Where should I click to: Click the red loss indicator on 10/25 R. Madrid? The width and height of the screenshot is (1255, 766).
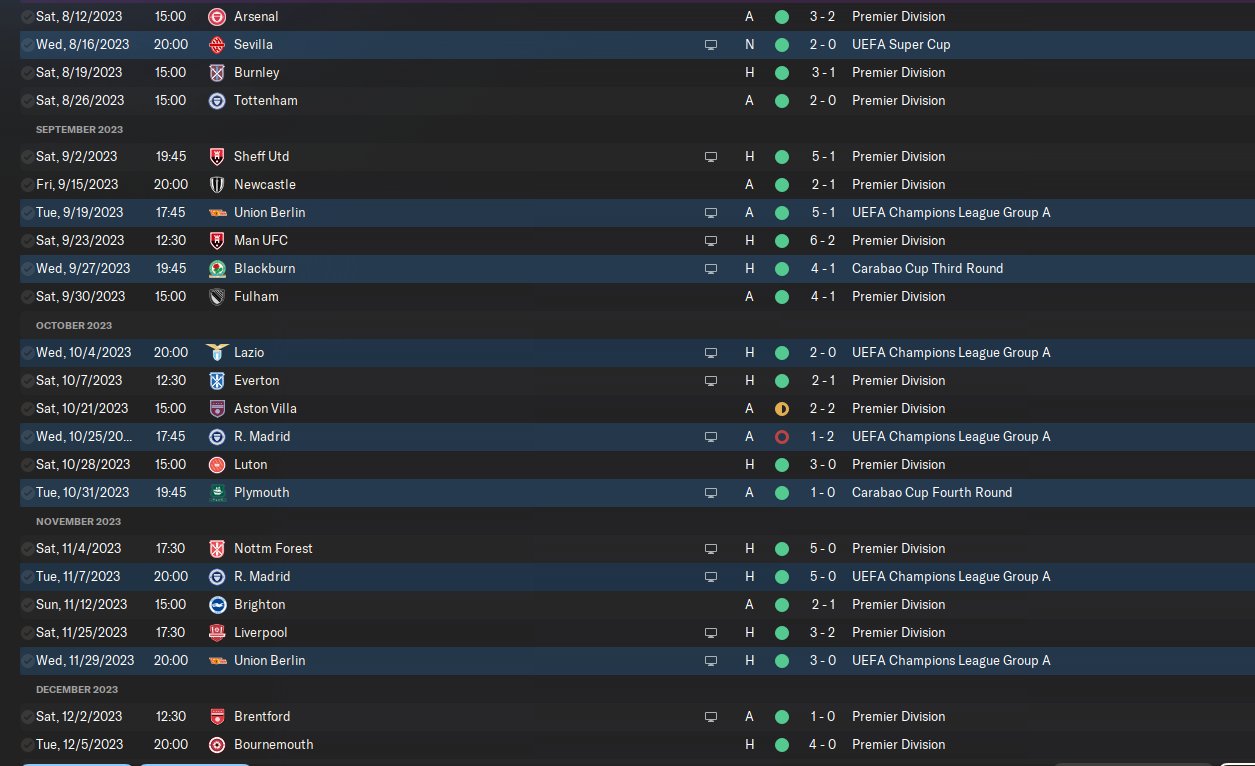782,437
